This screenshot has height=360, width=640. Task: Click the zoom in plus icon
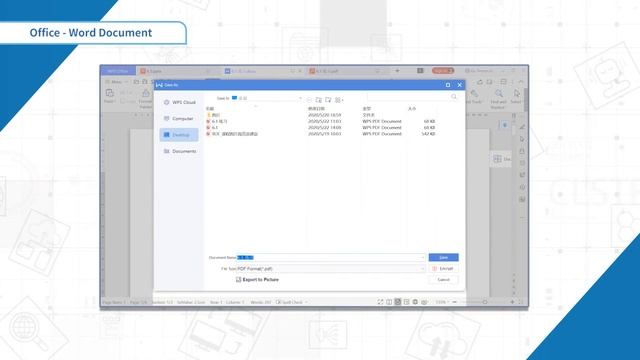(512, 302)
